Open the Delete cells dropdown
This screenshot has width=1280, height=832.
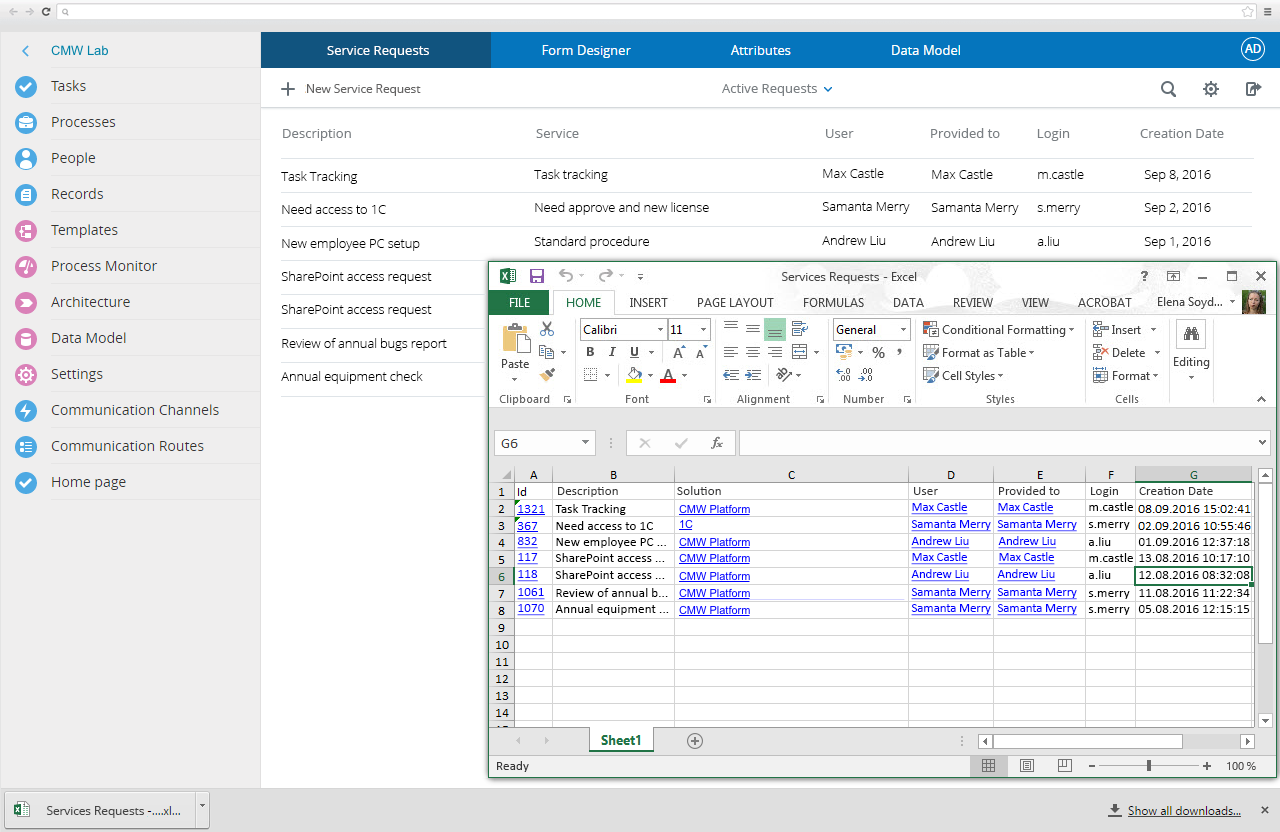pos(1157,353)
